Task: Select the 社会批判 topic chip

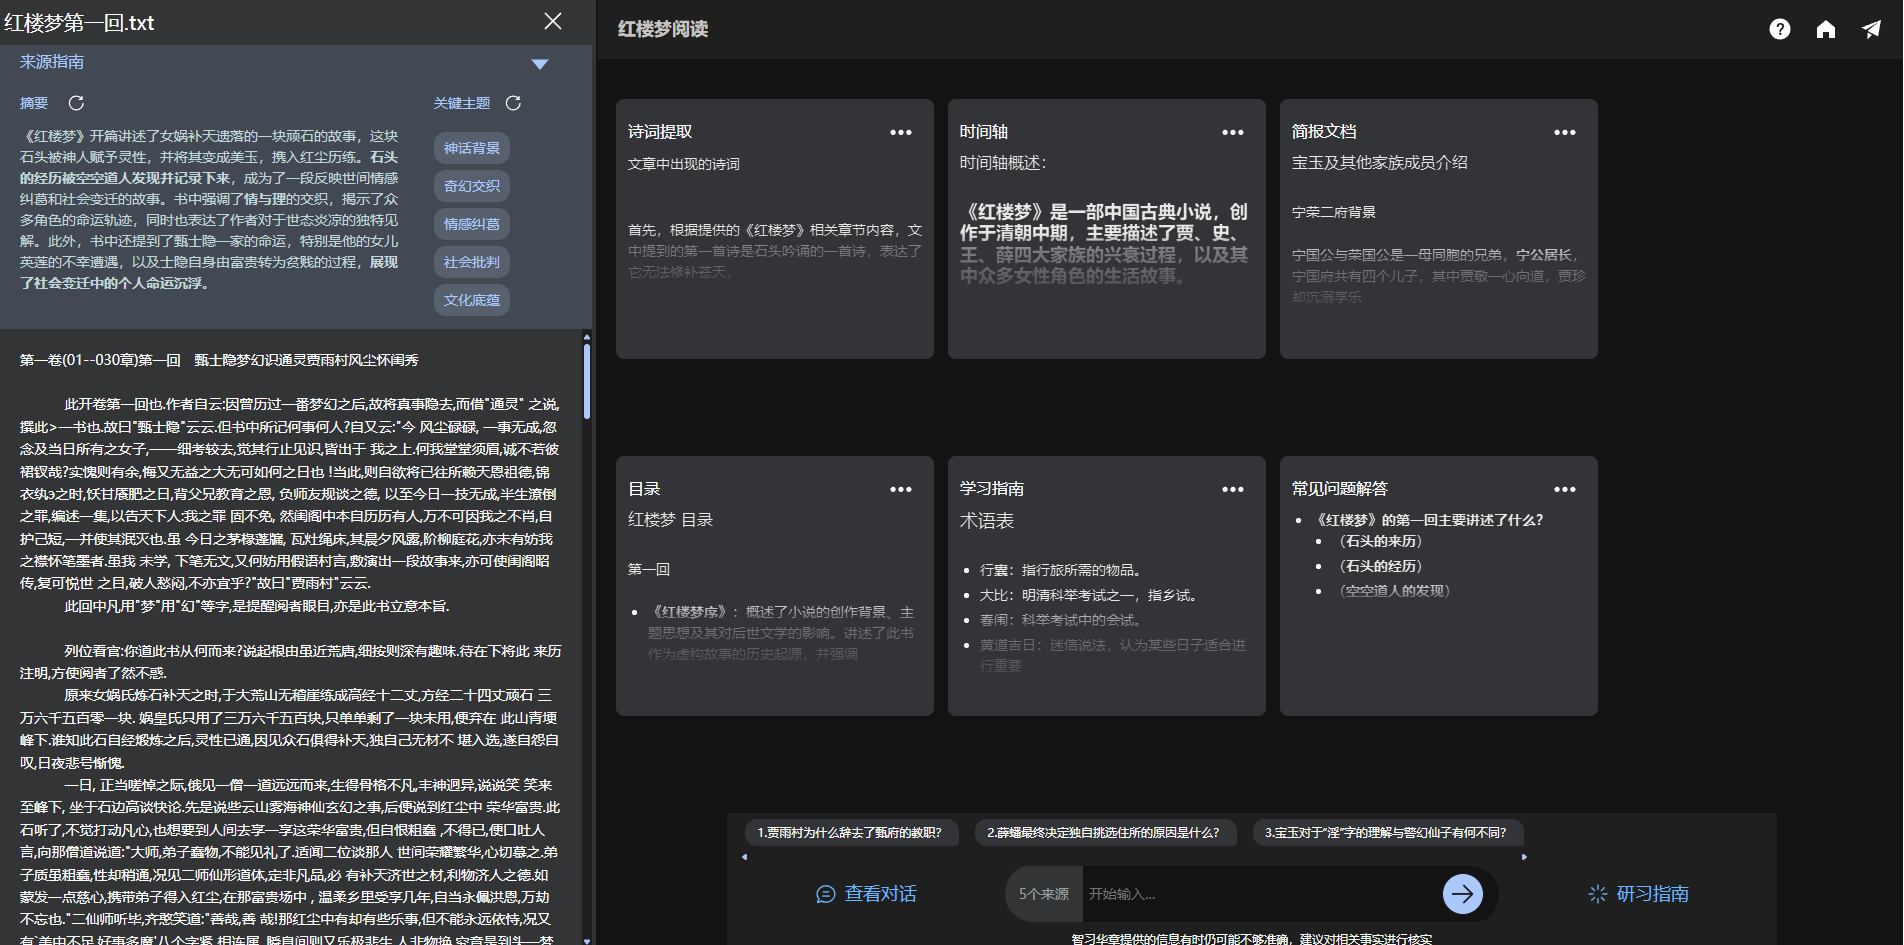Action: pyautogui.click(x=472, y=262)
